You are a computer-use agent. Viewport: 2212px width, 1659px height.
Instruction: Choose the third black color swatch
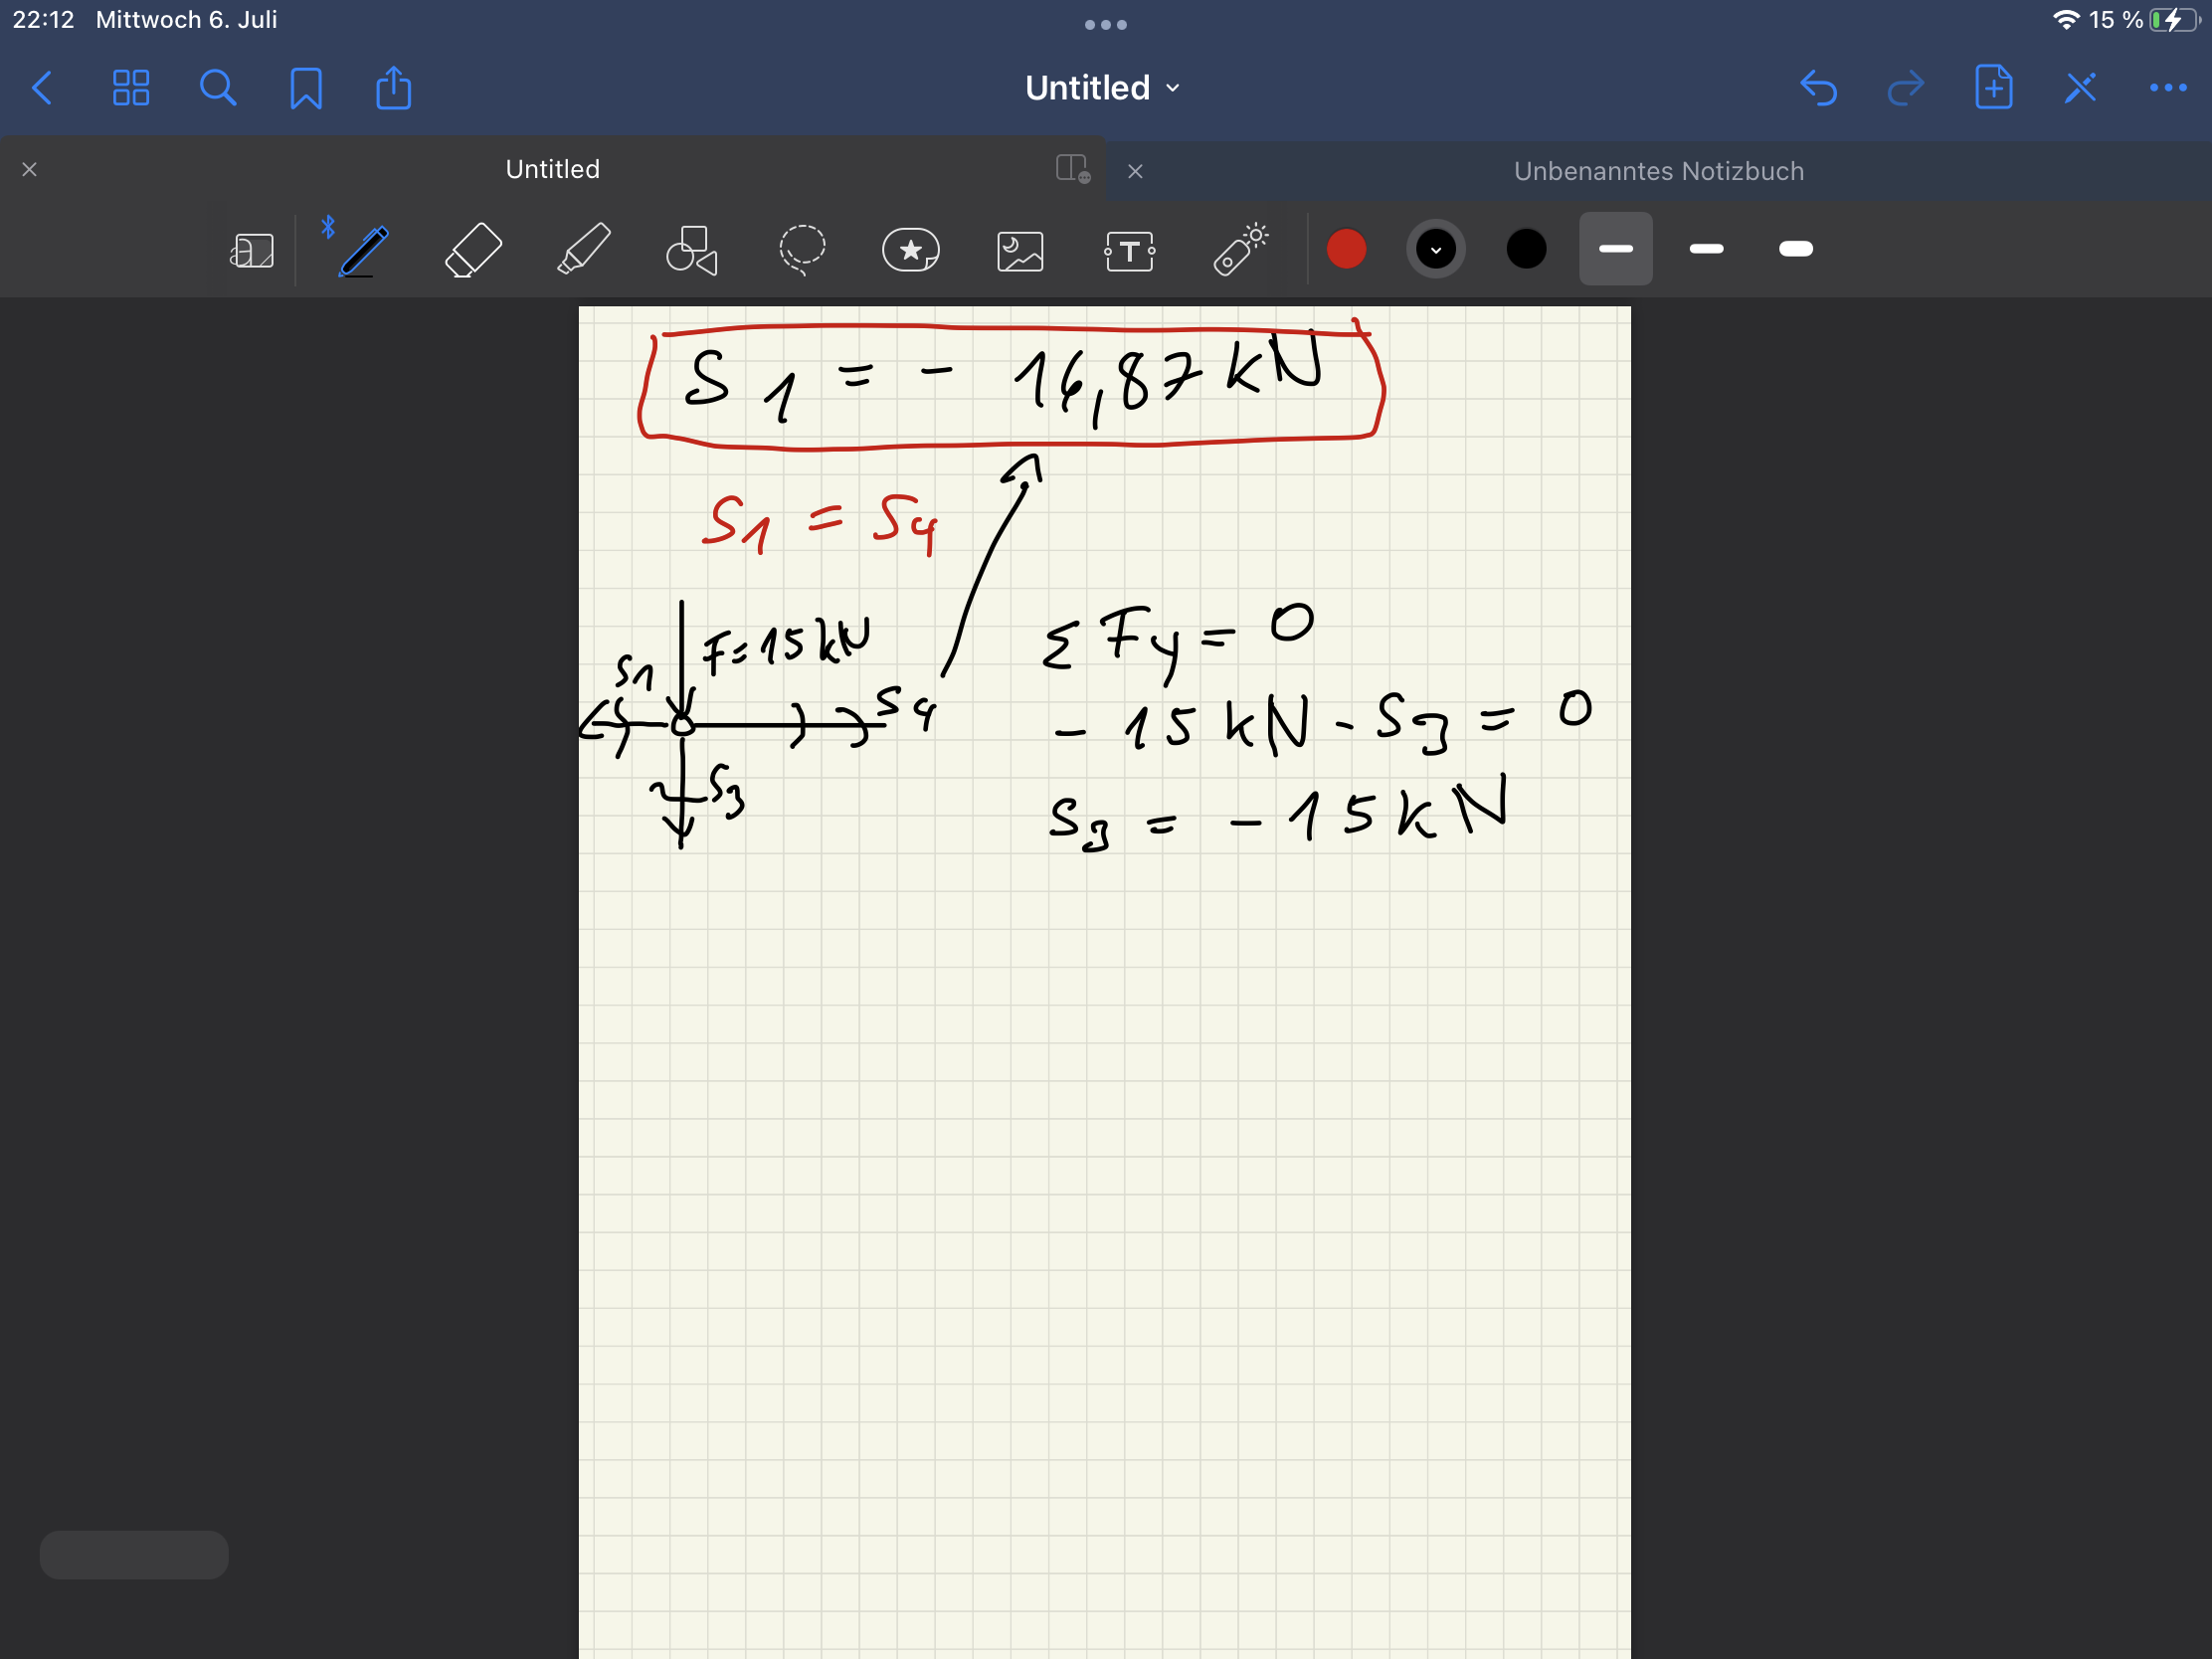(1526, 249)
